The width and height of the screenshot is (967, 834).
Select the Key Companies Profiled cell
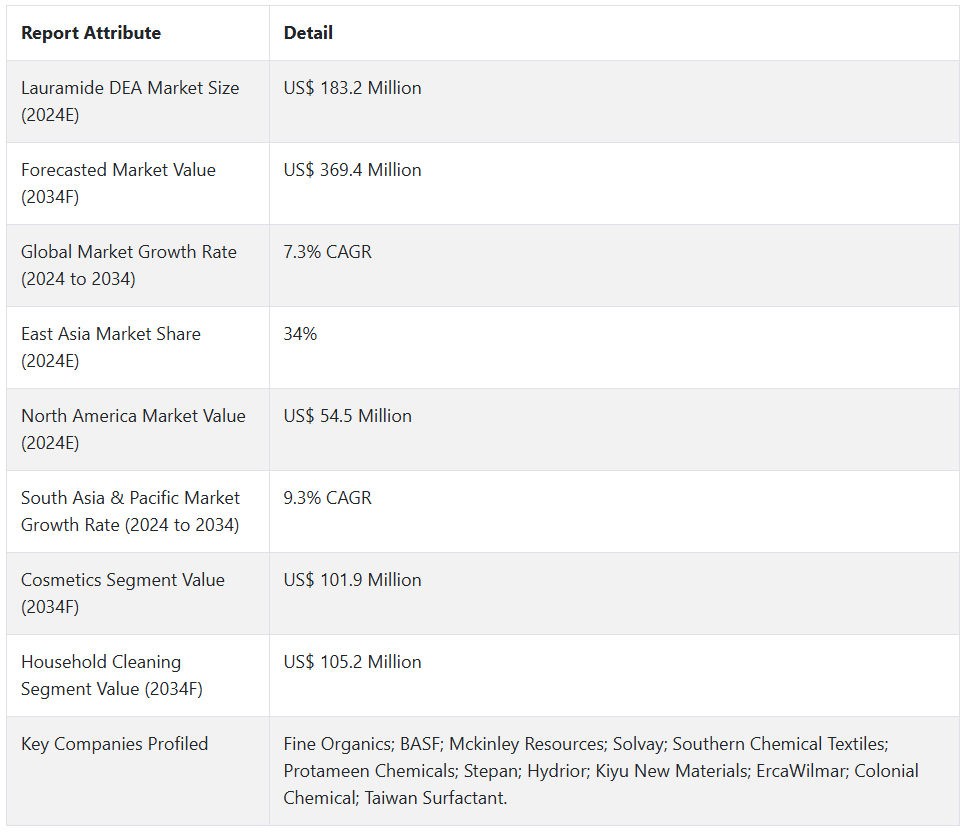(x=115, y=744)
